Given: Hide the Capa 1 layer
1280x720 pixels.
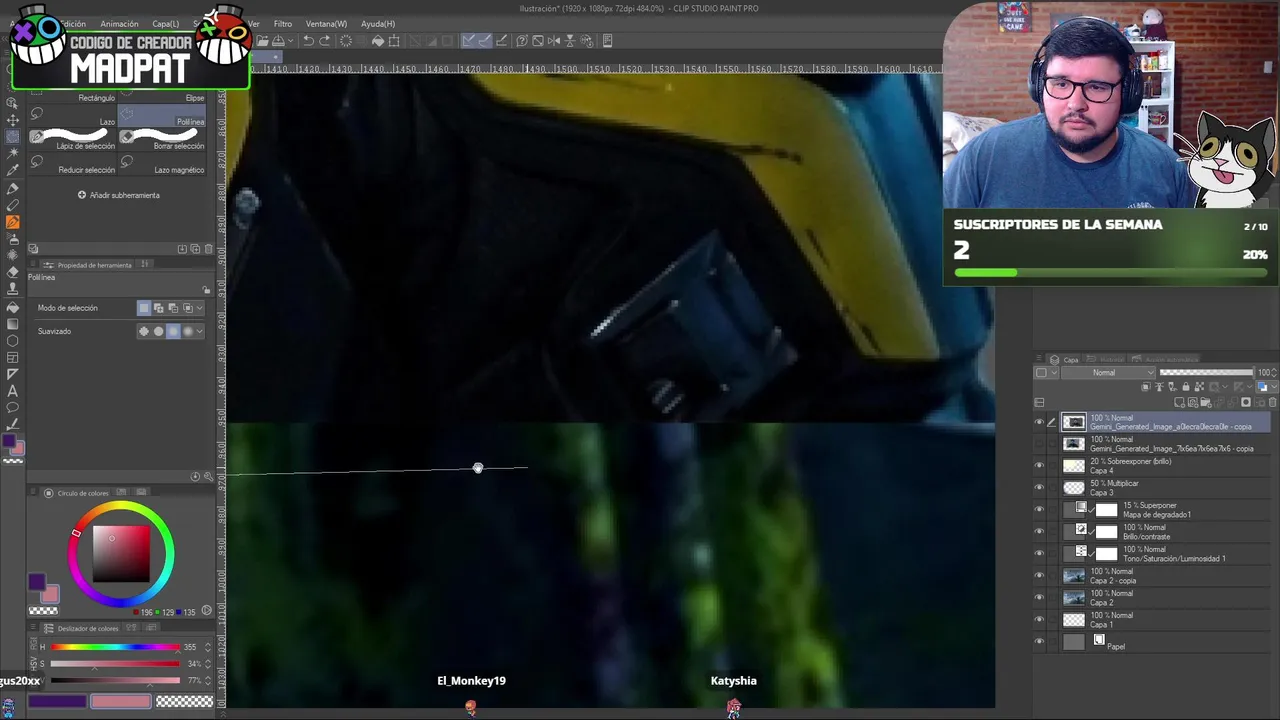Looking at the screenshot, I should click(1039, 620).
